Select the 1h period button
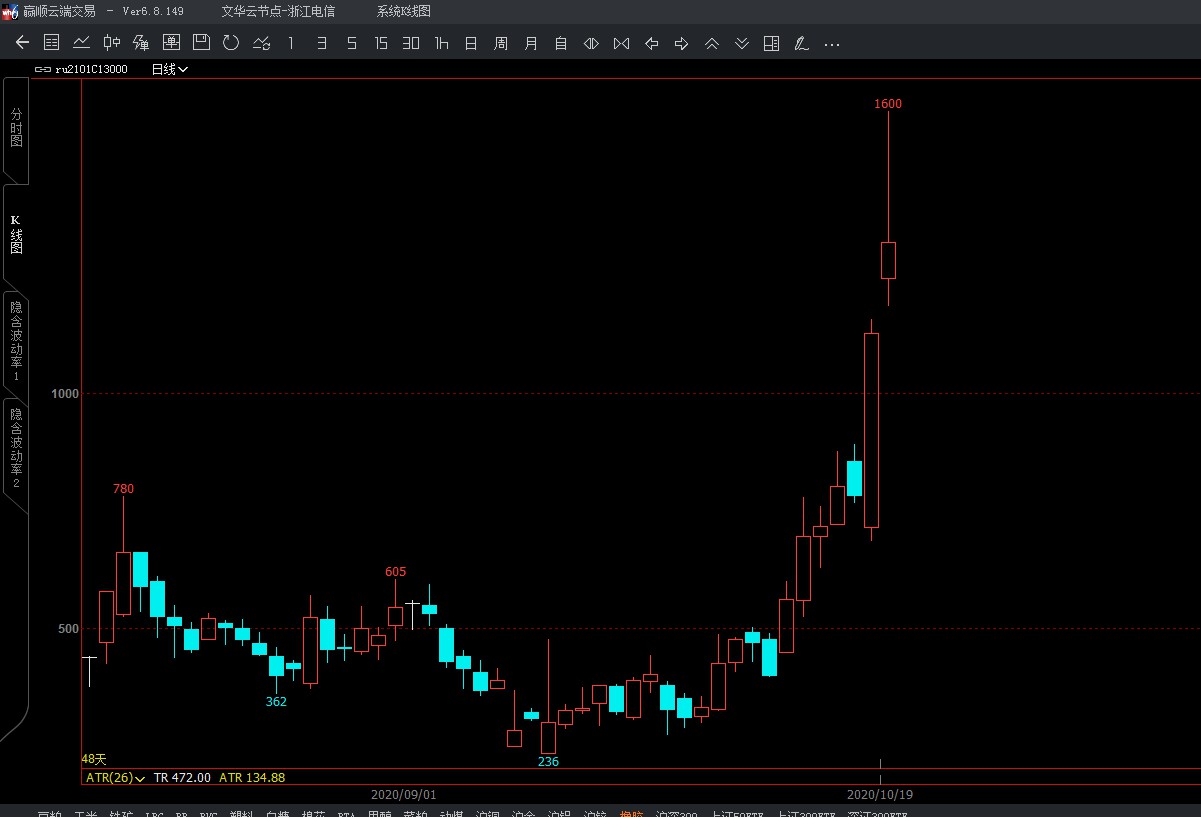This screenshot has width=1201, height=817. coord(441,43)
